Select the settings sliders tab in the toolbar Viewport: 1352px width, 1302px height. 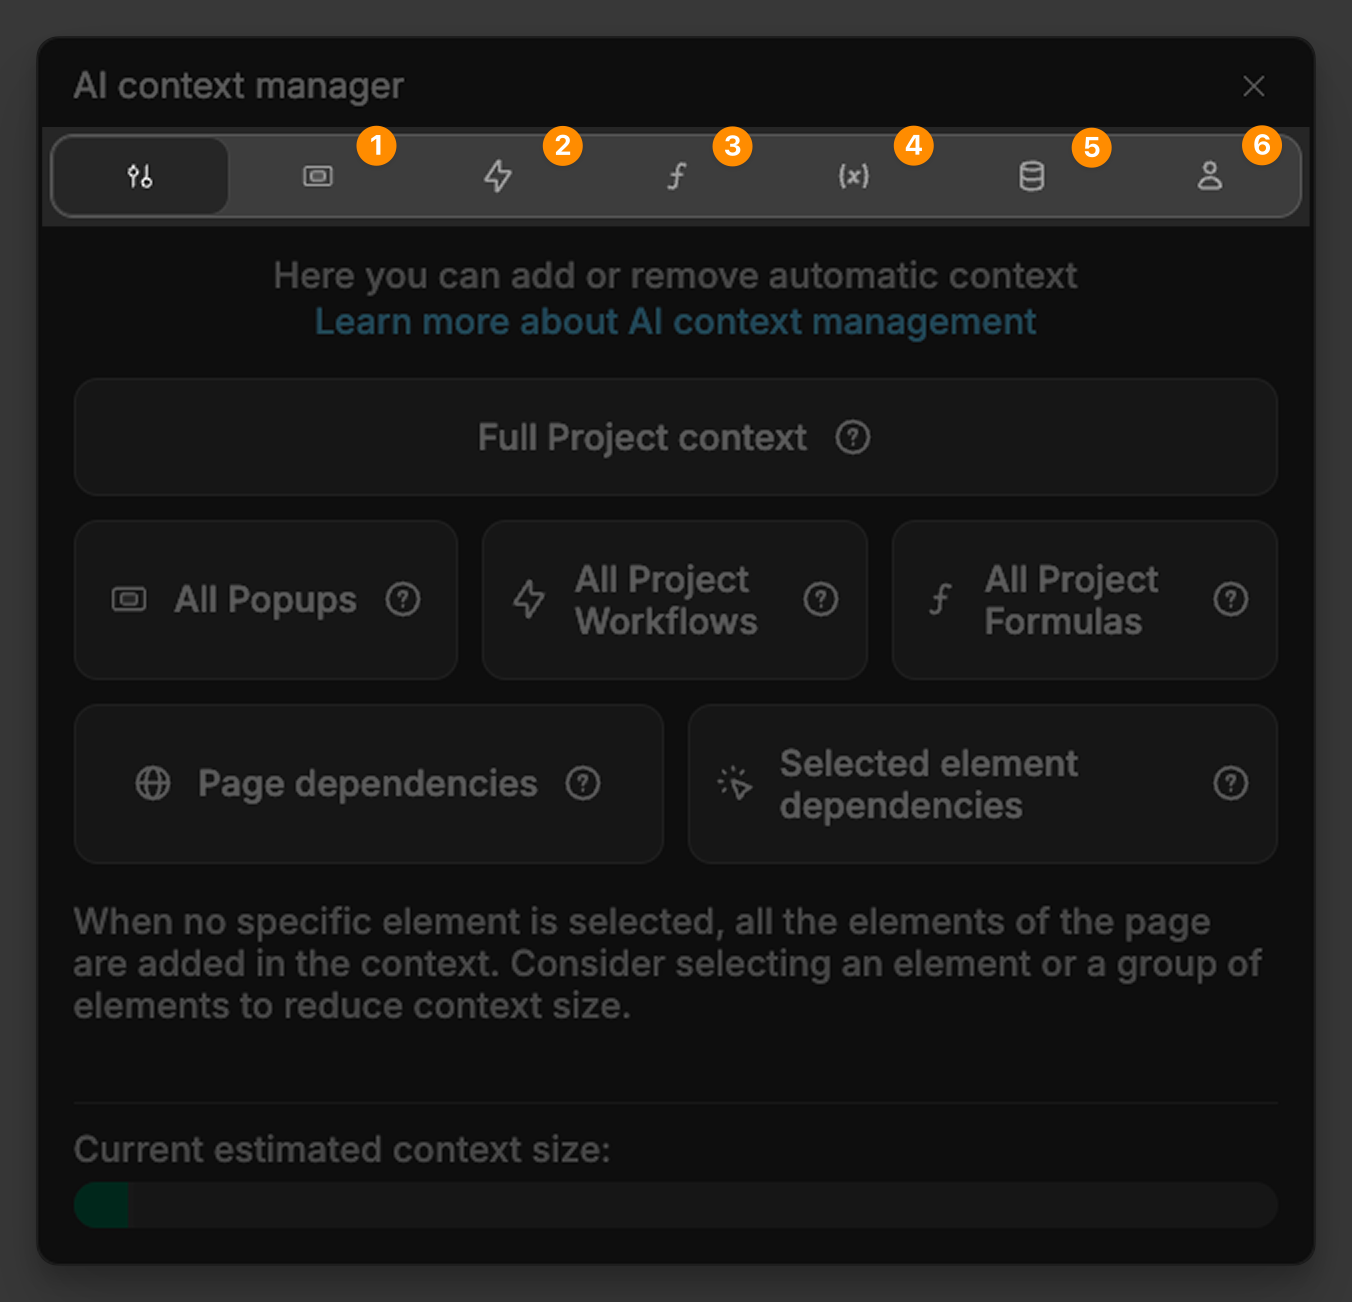click(x=139, y=176)
